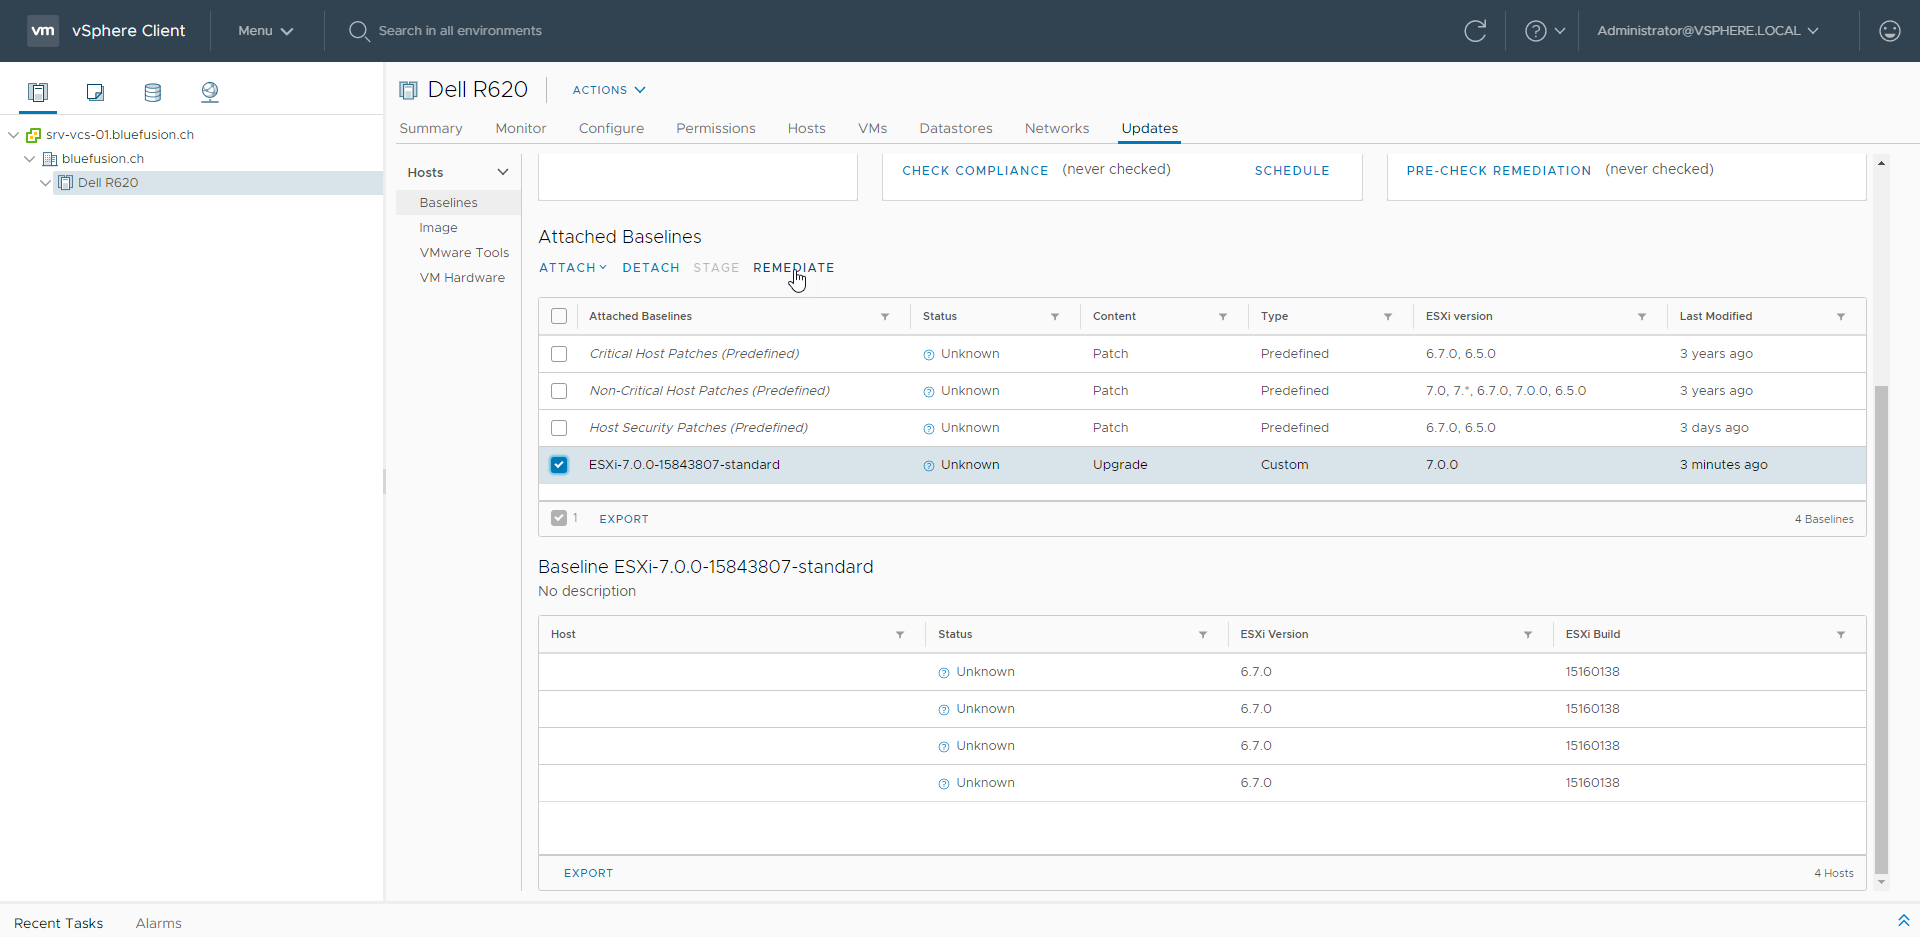Open the Administrator@VSPHERE.LOCAL user menu
The width and height of the screenshot is (1920, 937).
click(1707, 31)
